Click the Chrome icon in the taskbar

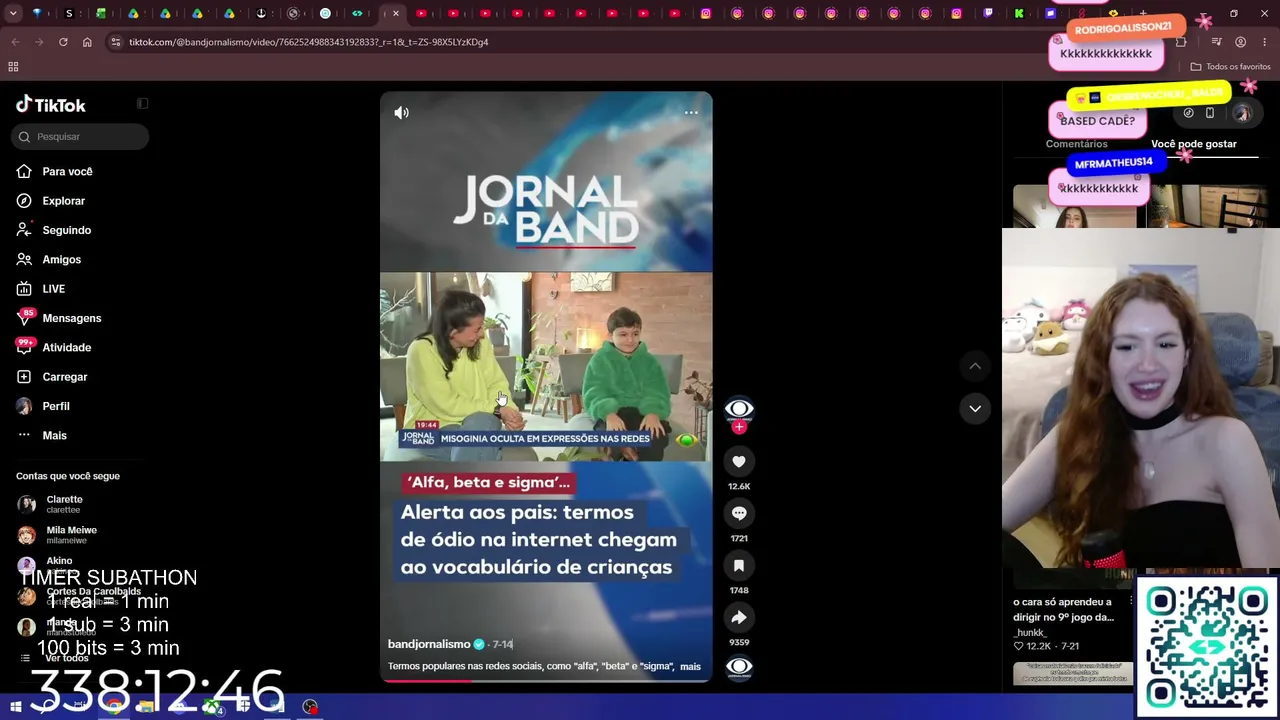114,707
